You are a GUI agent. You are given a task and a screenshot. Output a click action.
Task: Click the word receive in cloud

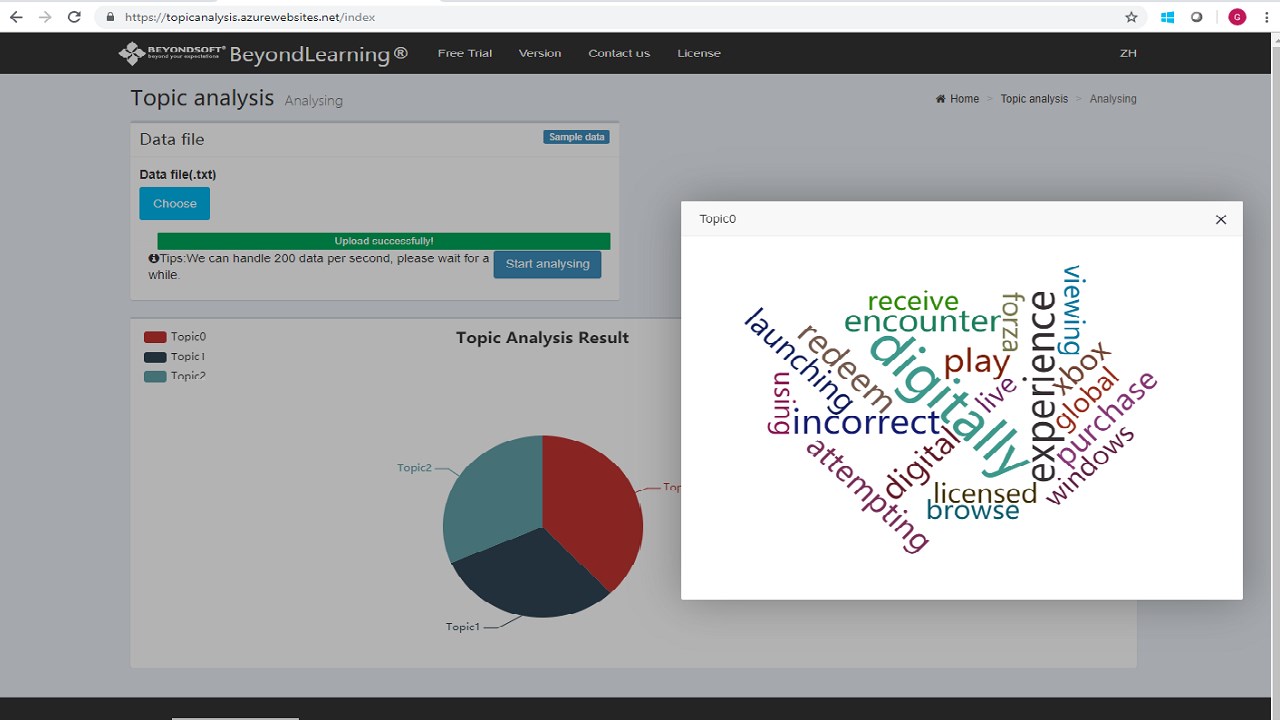tap(913, 301)
